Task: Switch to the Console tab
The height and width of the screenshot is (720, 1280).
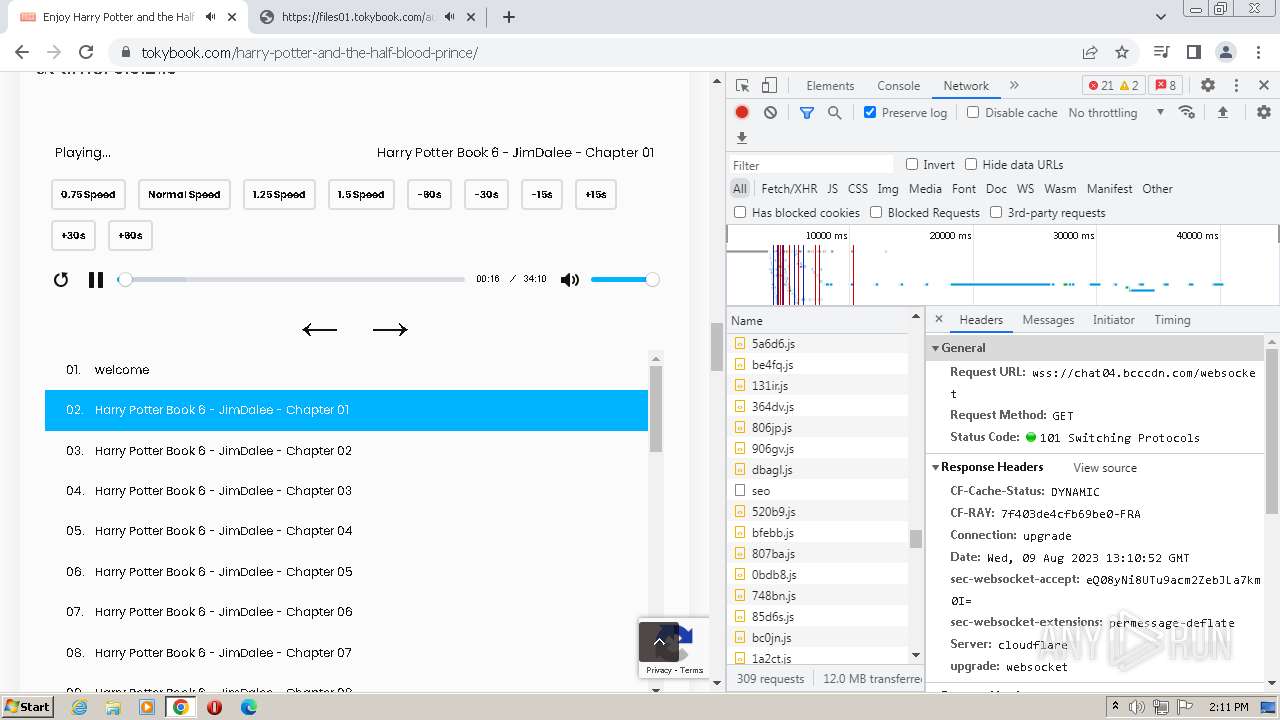Action: [x=898, y=86]
